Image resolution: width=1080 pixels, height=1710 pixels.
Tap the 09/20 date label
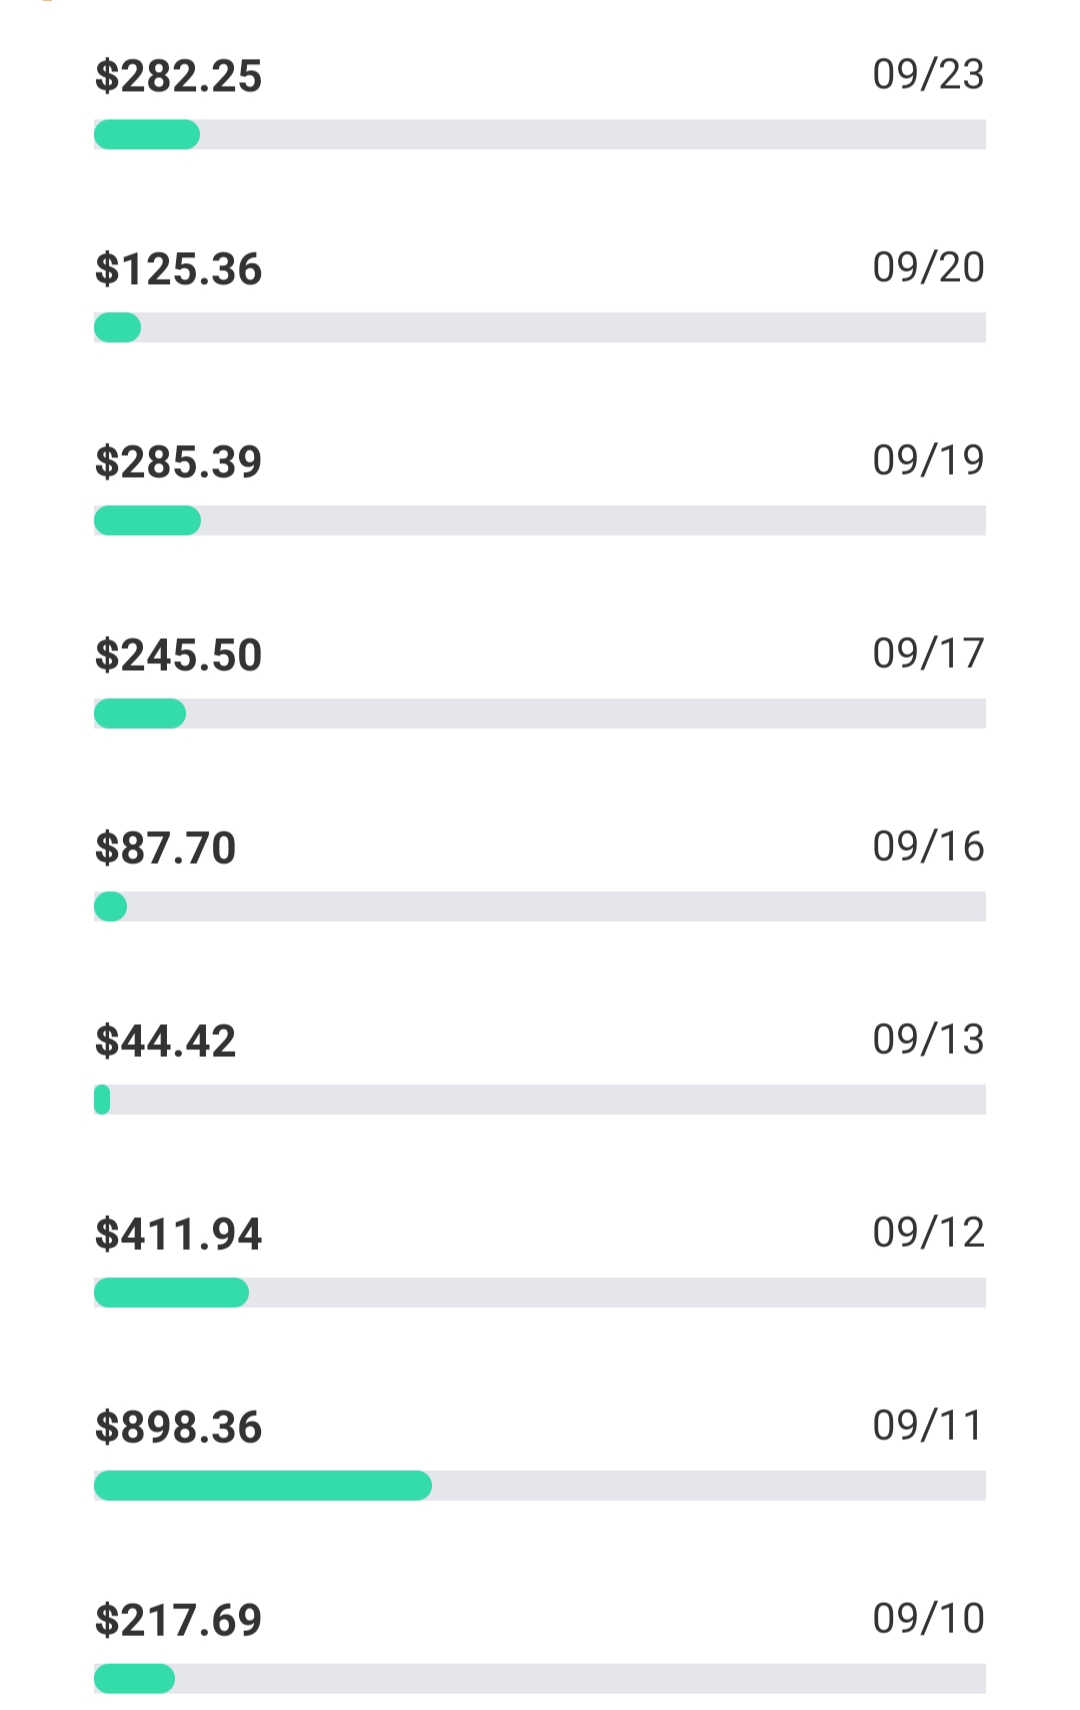[x=928, y=268]
